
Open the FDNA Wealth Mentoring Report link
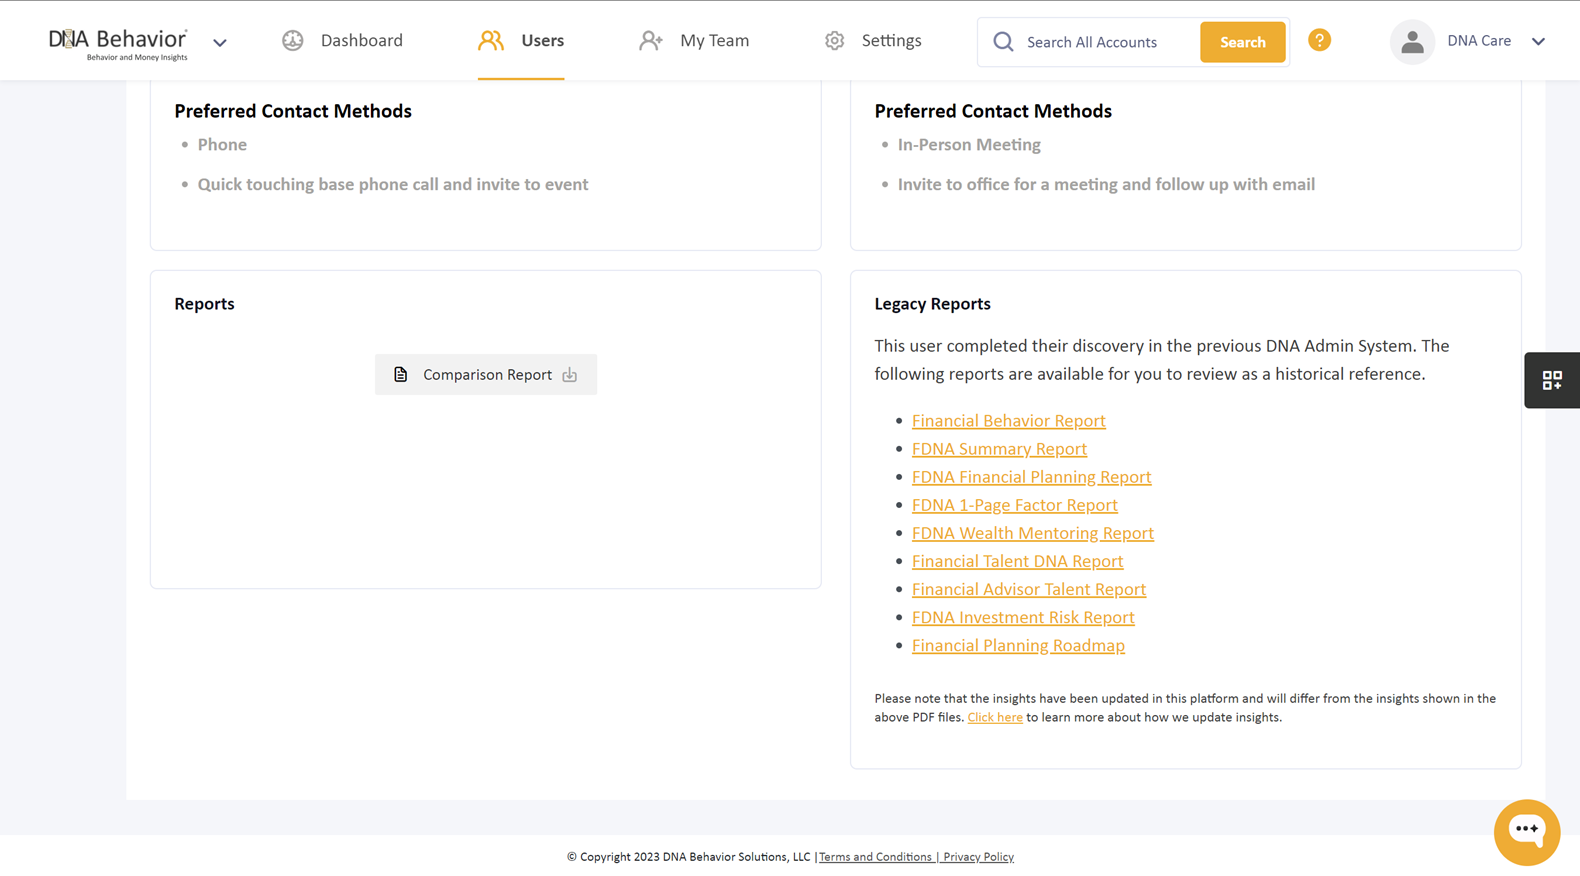coord(1033,533)
